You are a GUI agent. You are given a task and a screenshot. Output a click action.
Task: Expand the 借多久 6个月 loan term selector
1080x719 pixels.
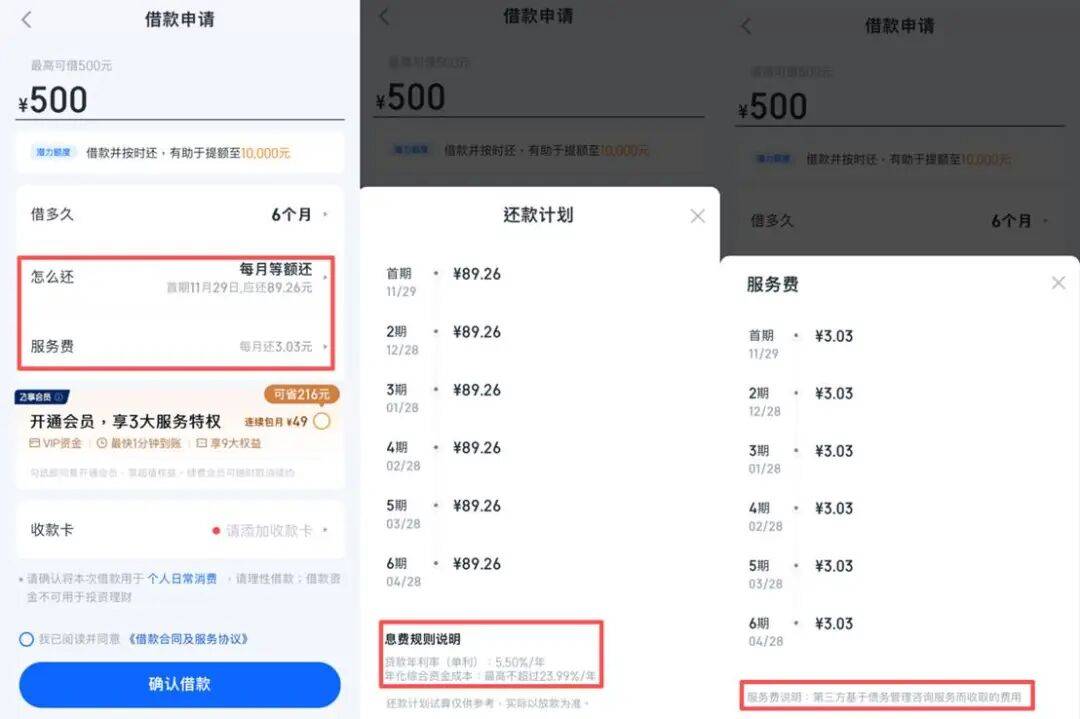click(x=180, y=215)
